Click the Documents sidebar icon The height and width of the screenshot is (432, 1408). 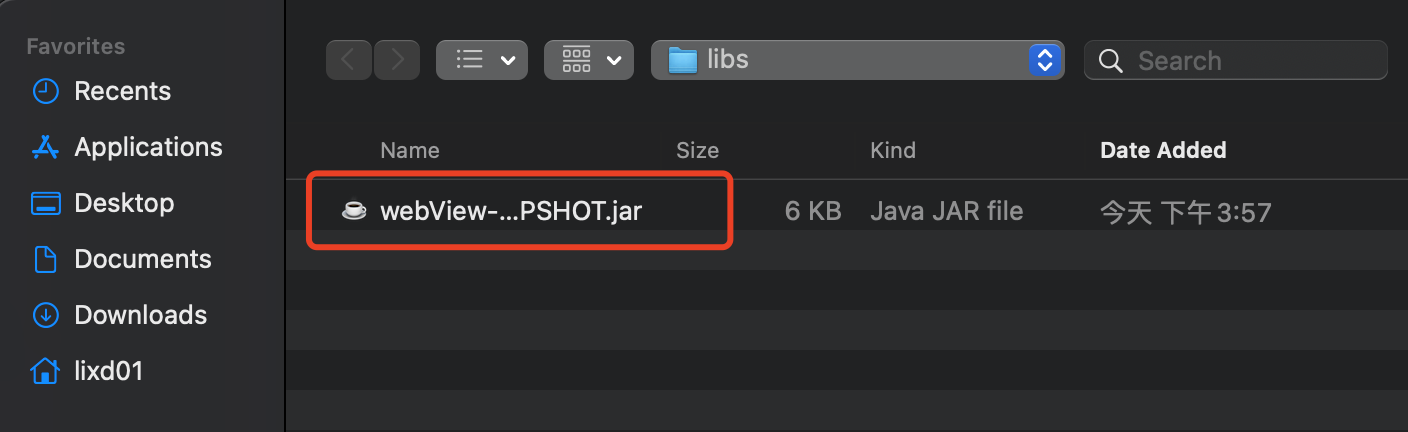46,259
